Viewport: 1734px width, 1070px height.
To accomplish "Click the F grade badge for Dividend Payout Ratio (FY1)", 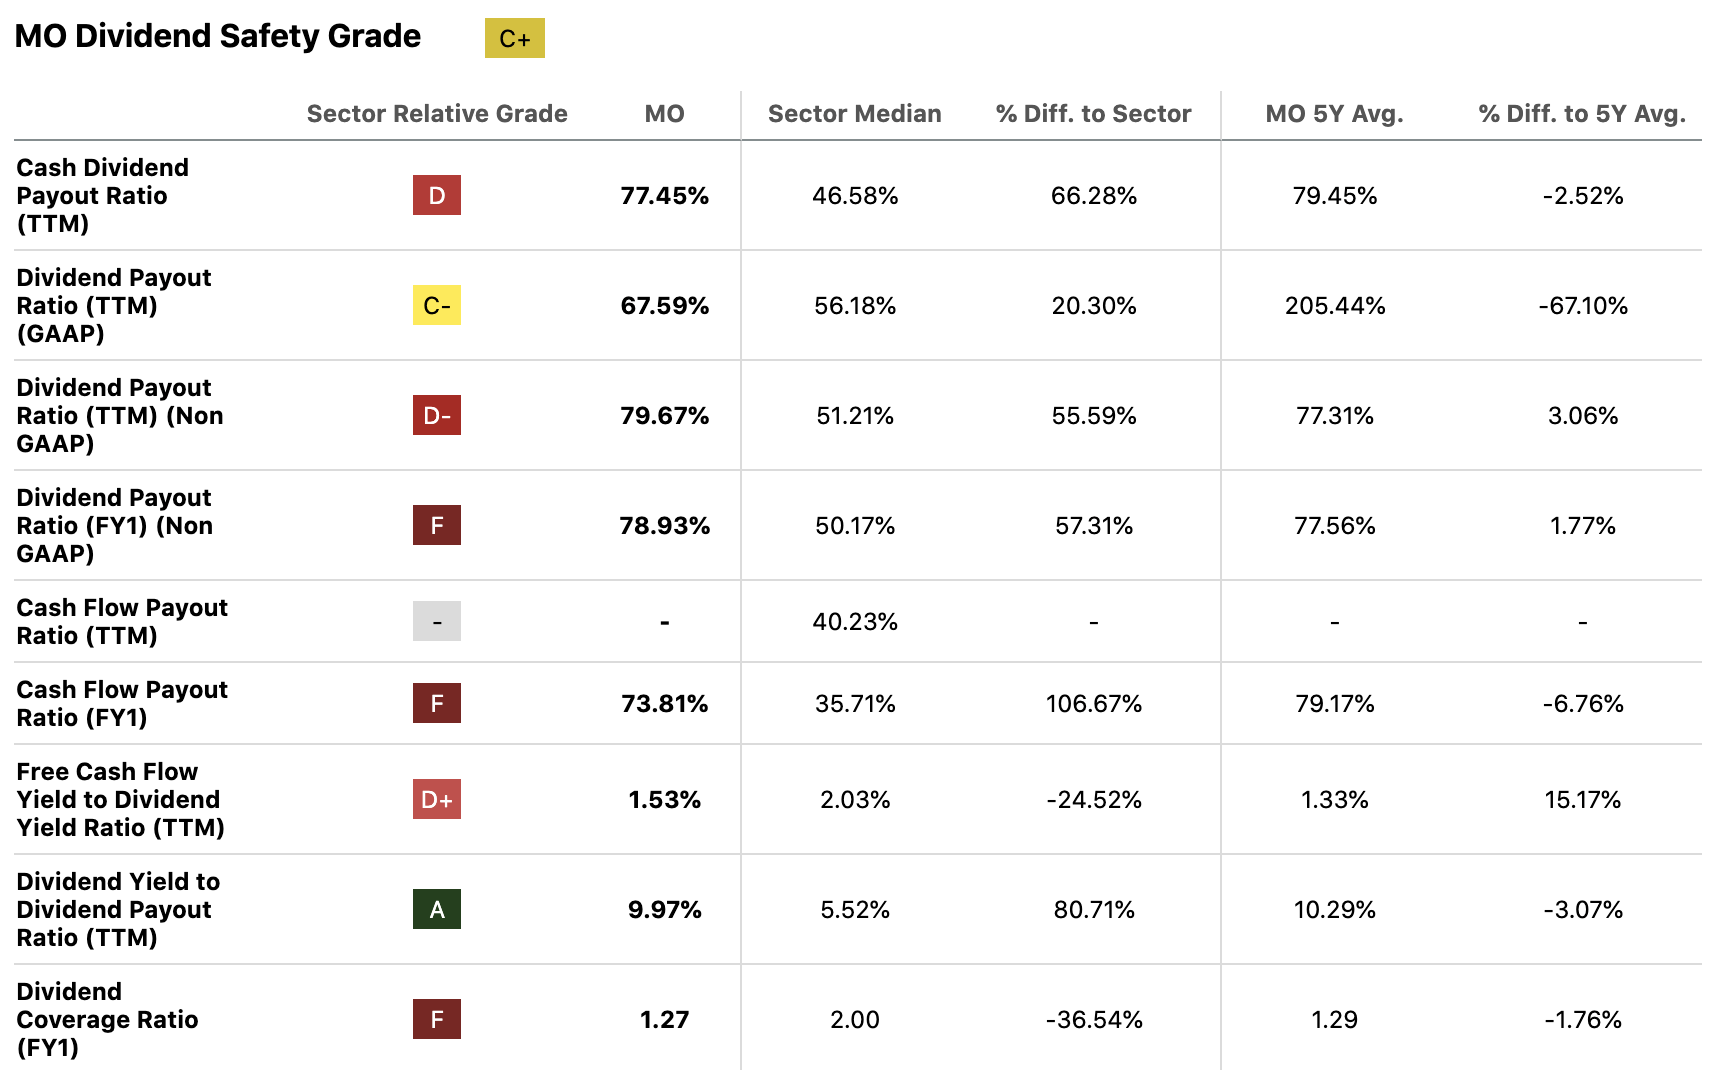I will point(436,525).
